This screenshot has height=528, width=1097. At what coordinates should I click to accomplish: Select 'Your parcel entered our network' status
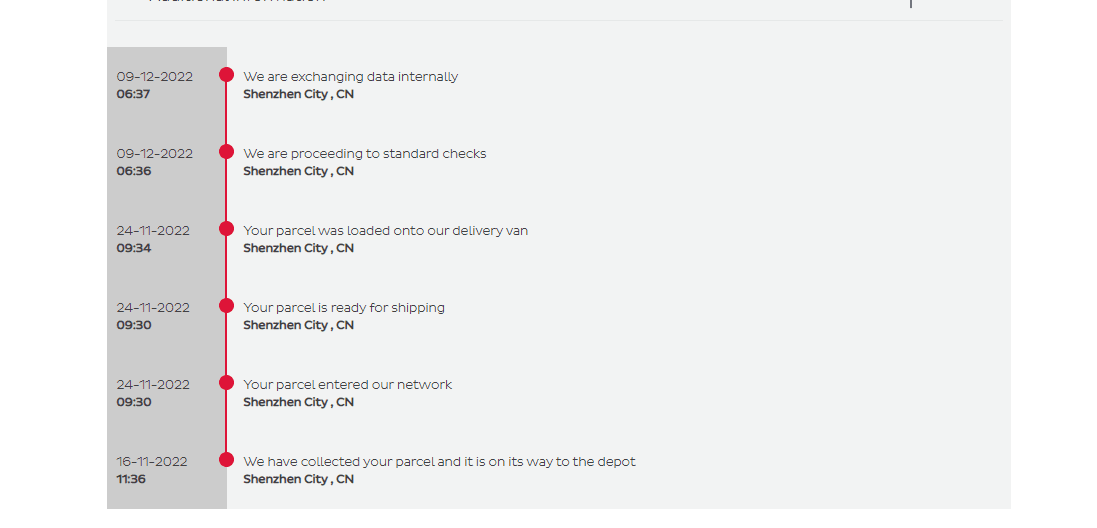(x=347, y=385)
